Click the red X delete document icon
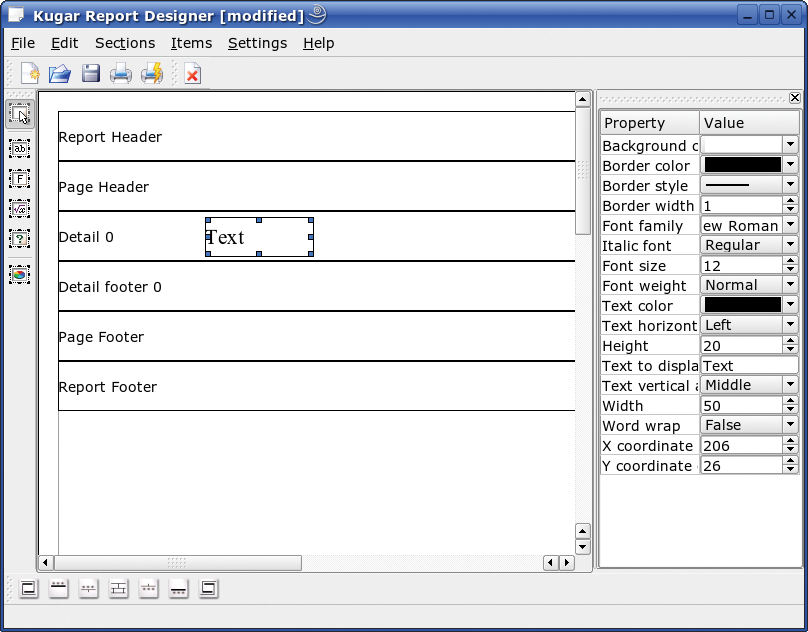This screenshot has height=632, width=808. tap(192, 73)
